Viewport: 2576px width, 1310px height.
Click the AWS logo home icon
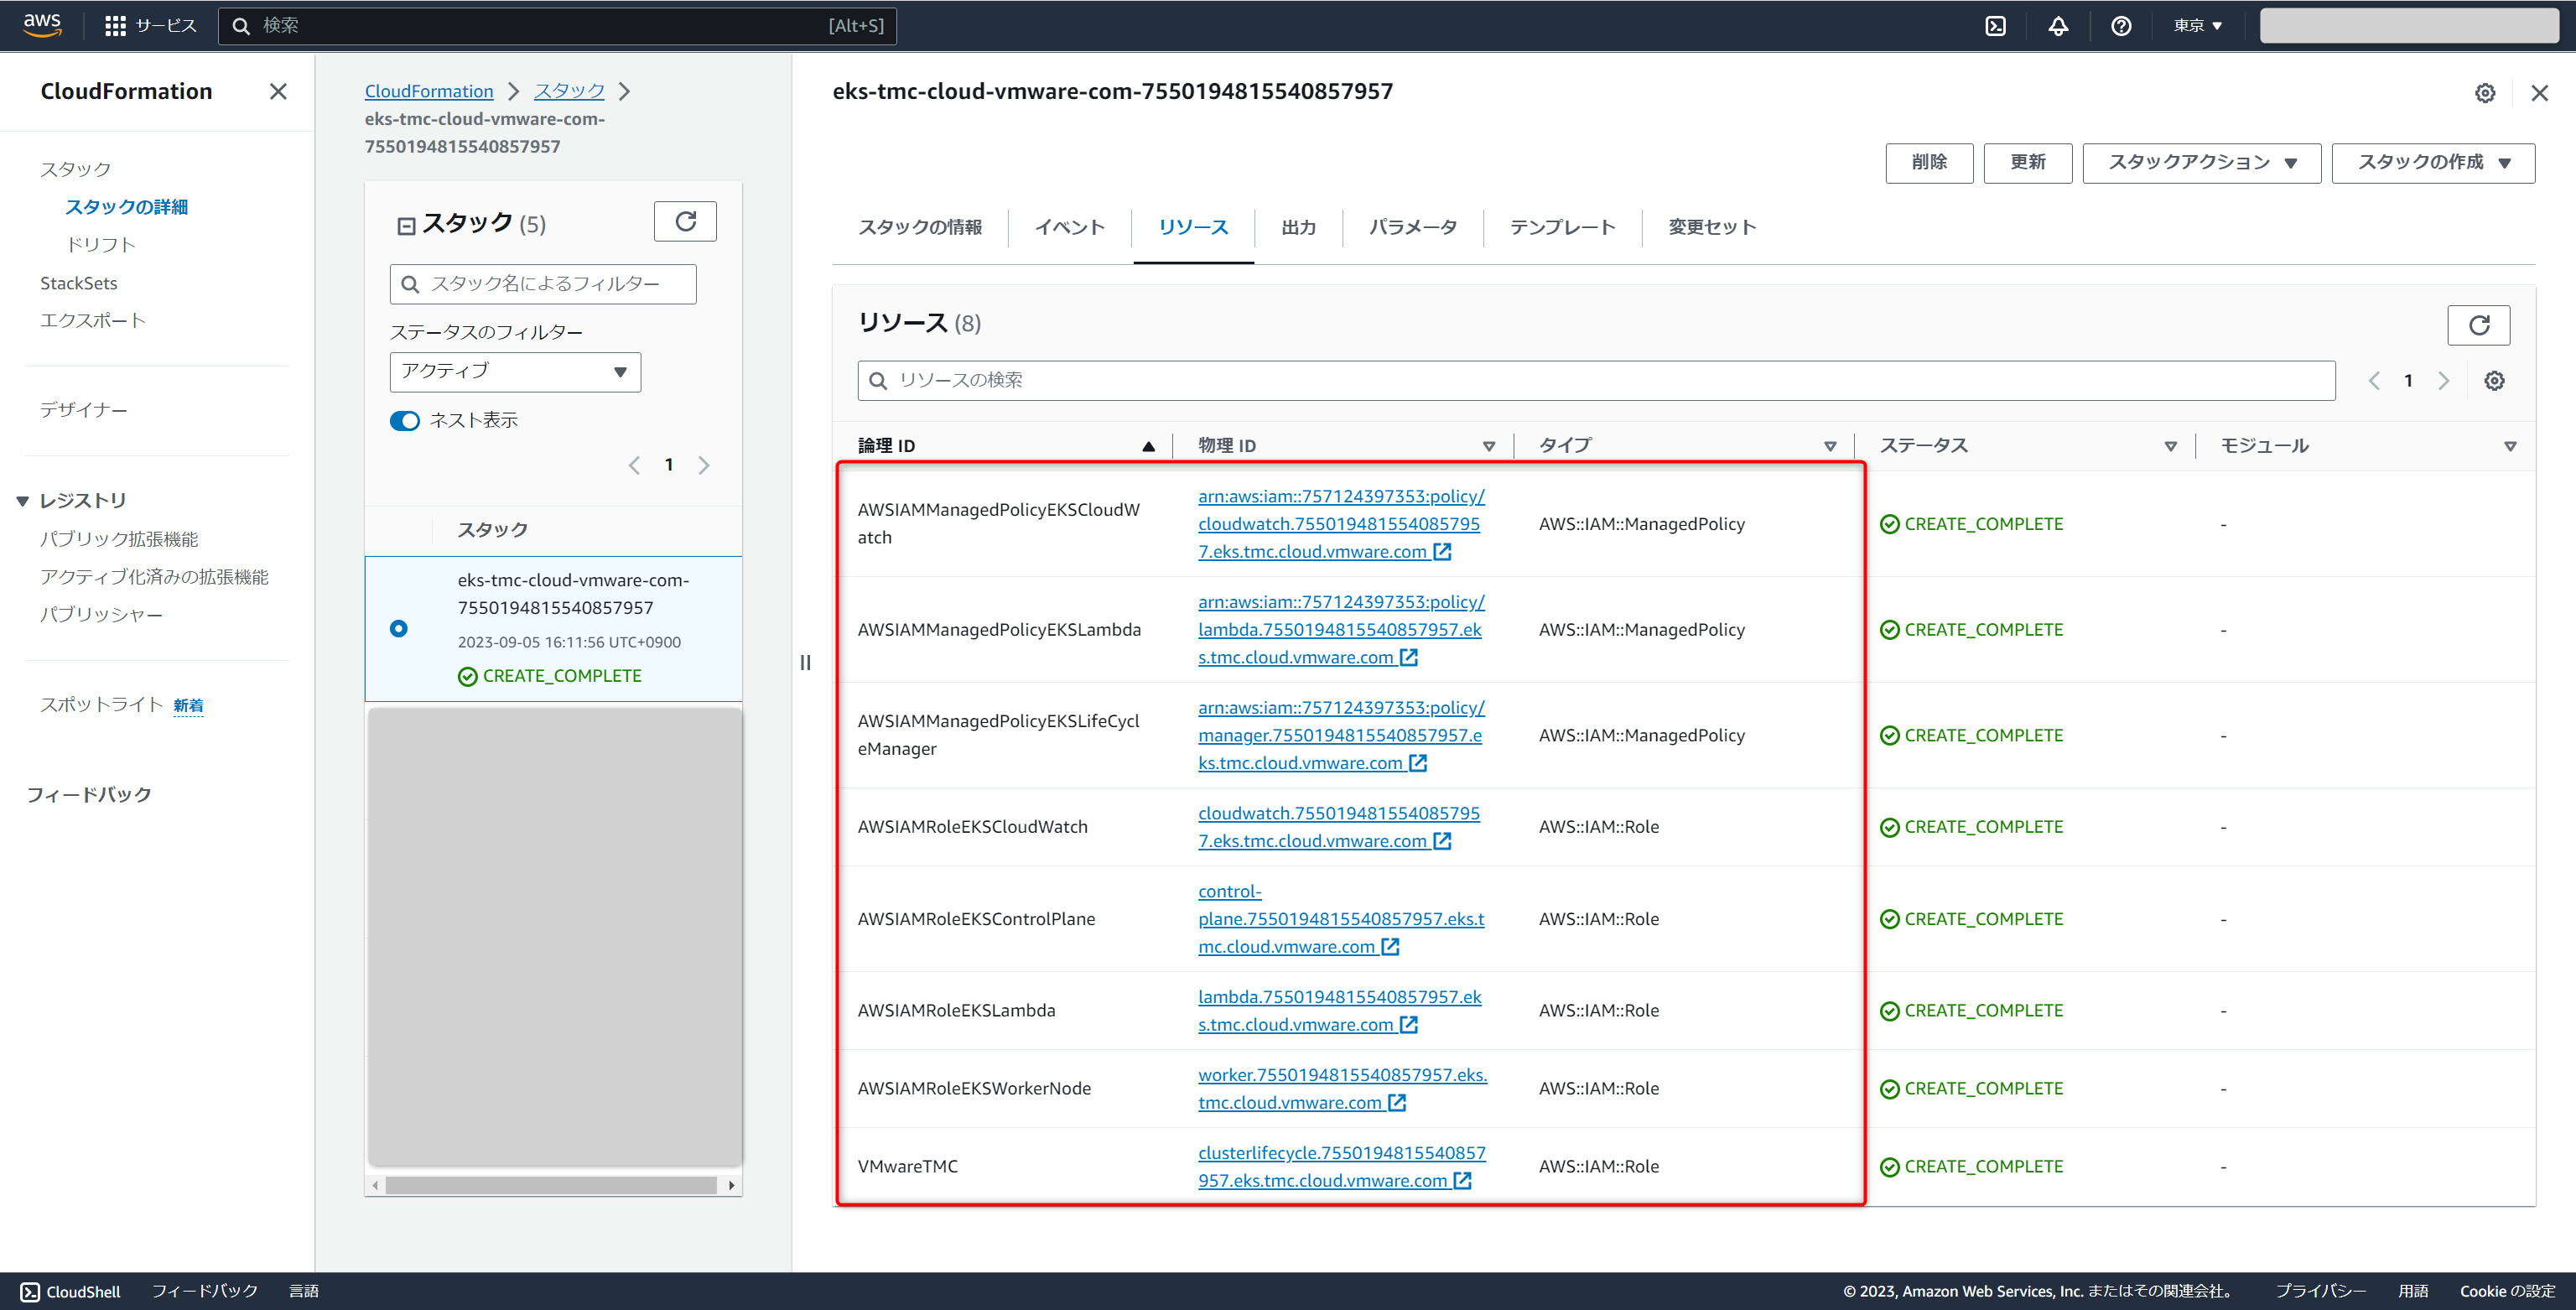[42, 24]
